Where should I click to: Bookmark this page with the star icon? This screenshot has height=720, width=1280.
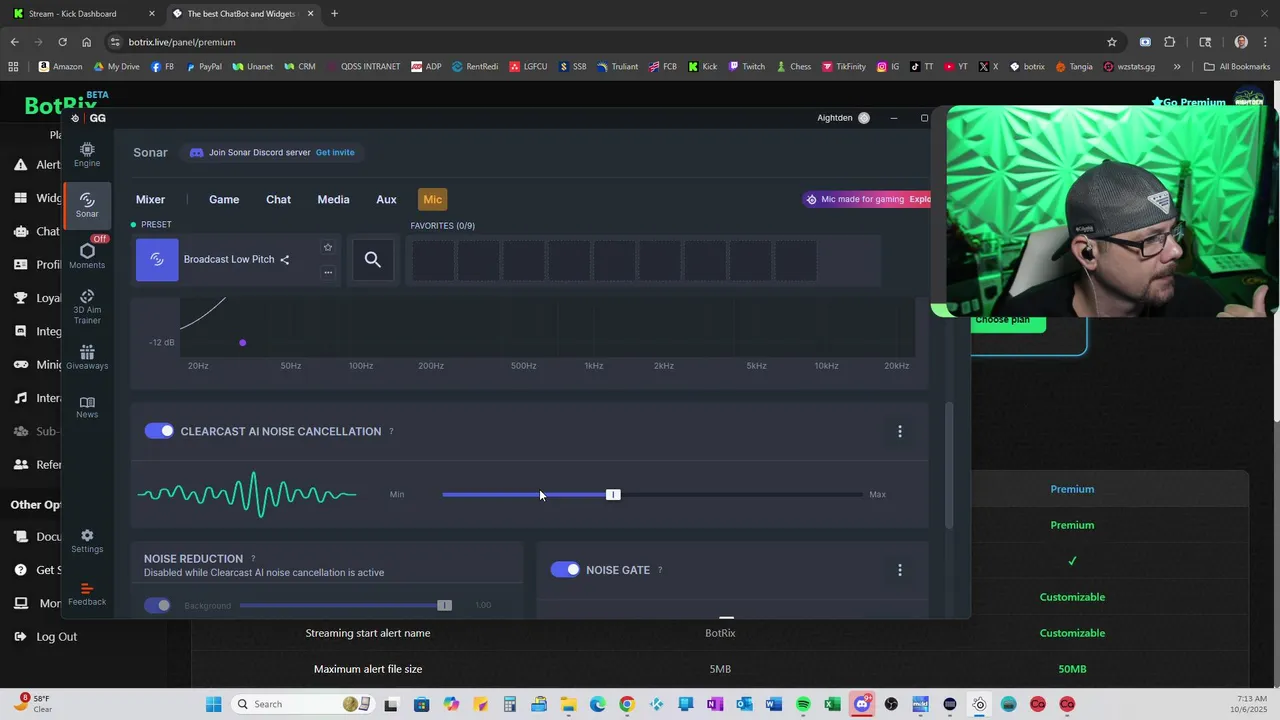pyautogui.click(x=1112, y=42)
